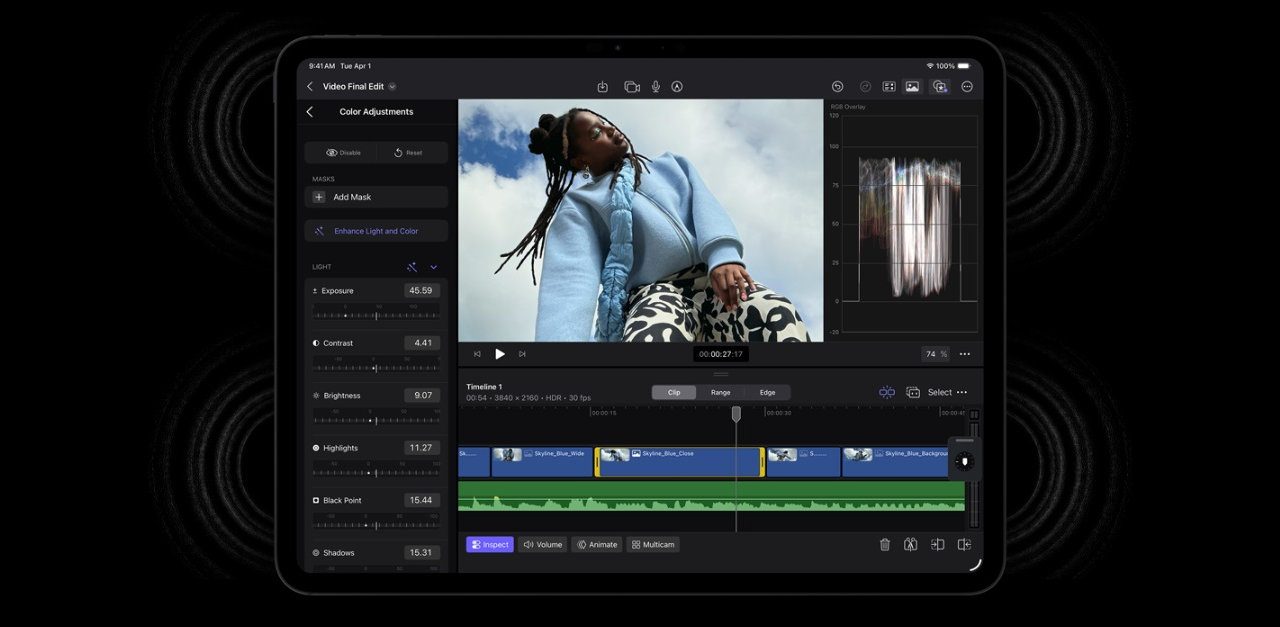Switch to Range selection mode
The width and height of the screenshot is (1280, 627).
[720, 392]
